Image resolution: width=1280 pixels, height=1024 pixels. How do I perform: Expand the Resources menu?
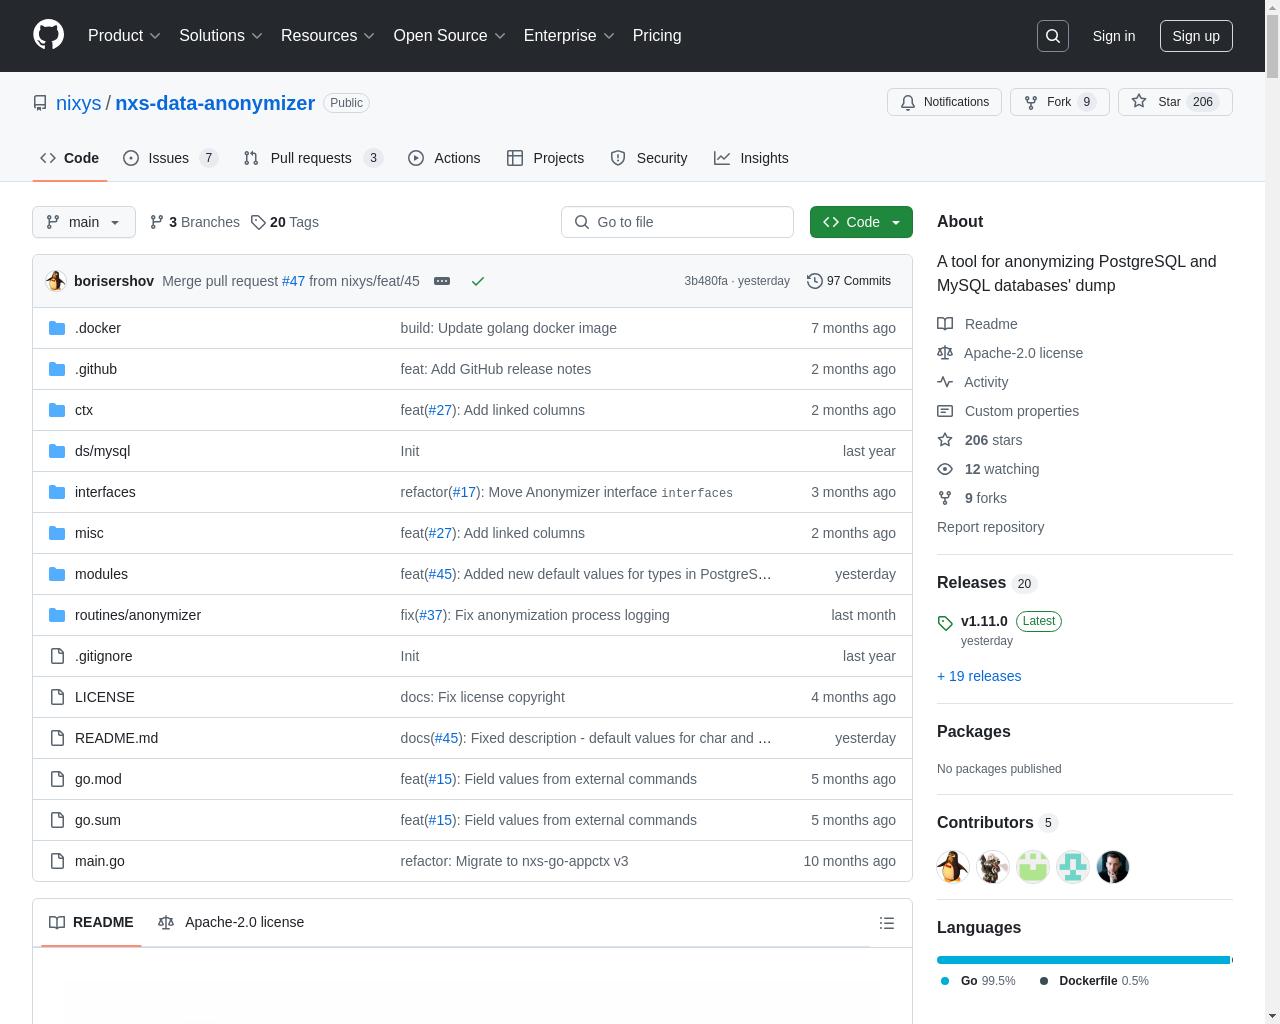click(328, 36)
